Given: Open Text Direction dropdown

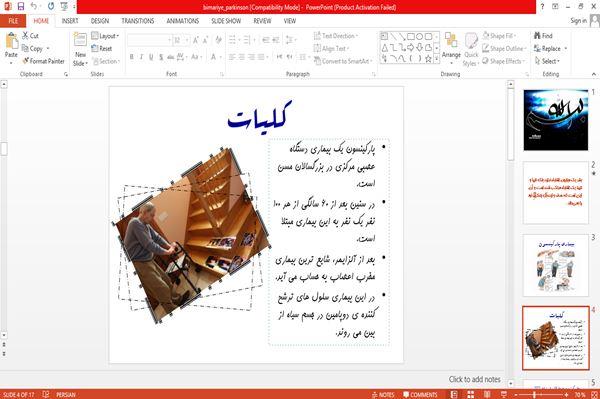Looking at the screenshot, I should (336, 36).
